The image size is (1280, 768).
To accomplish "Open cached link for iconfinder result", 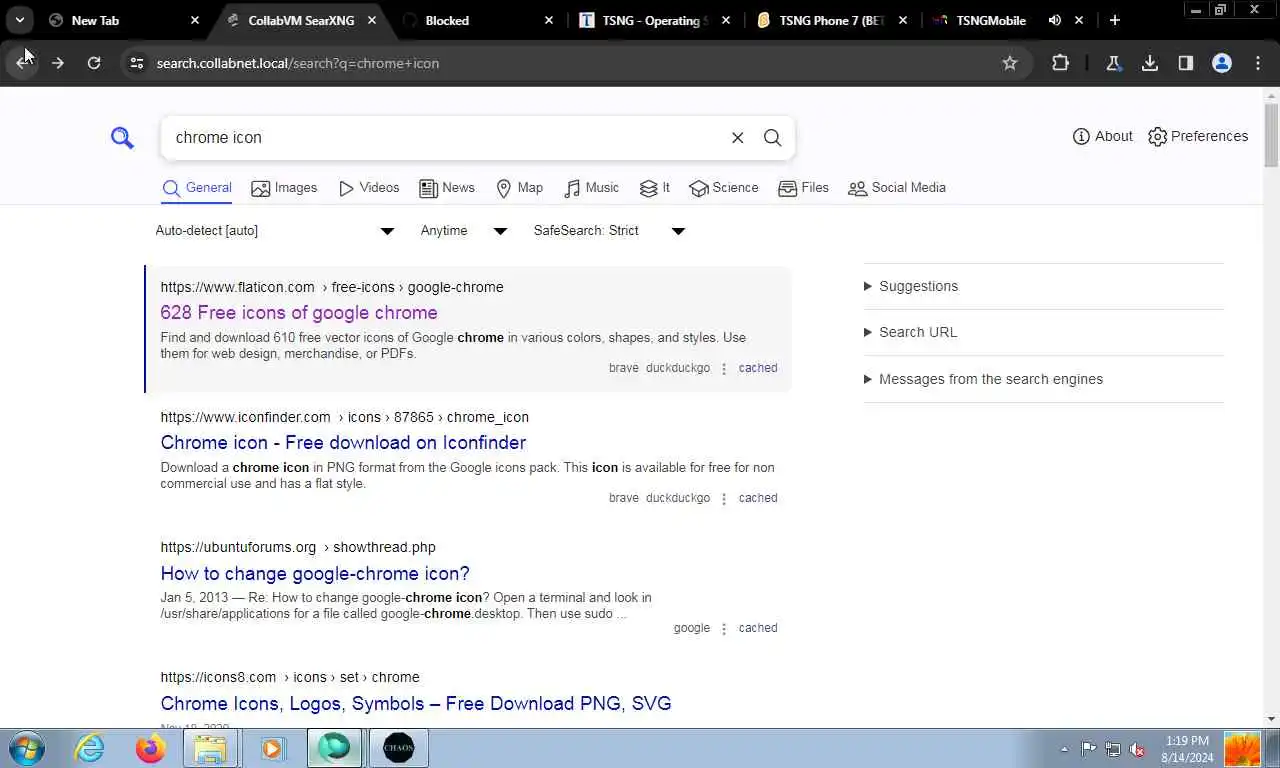I will pyautogui.click(x=758, y=498).
